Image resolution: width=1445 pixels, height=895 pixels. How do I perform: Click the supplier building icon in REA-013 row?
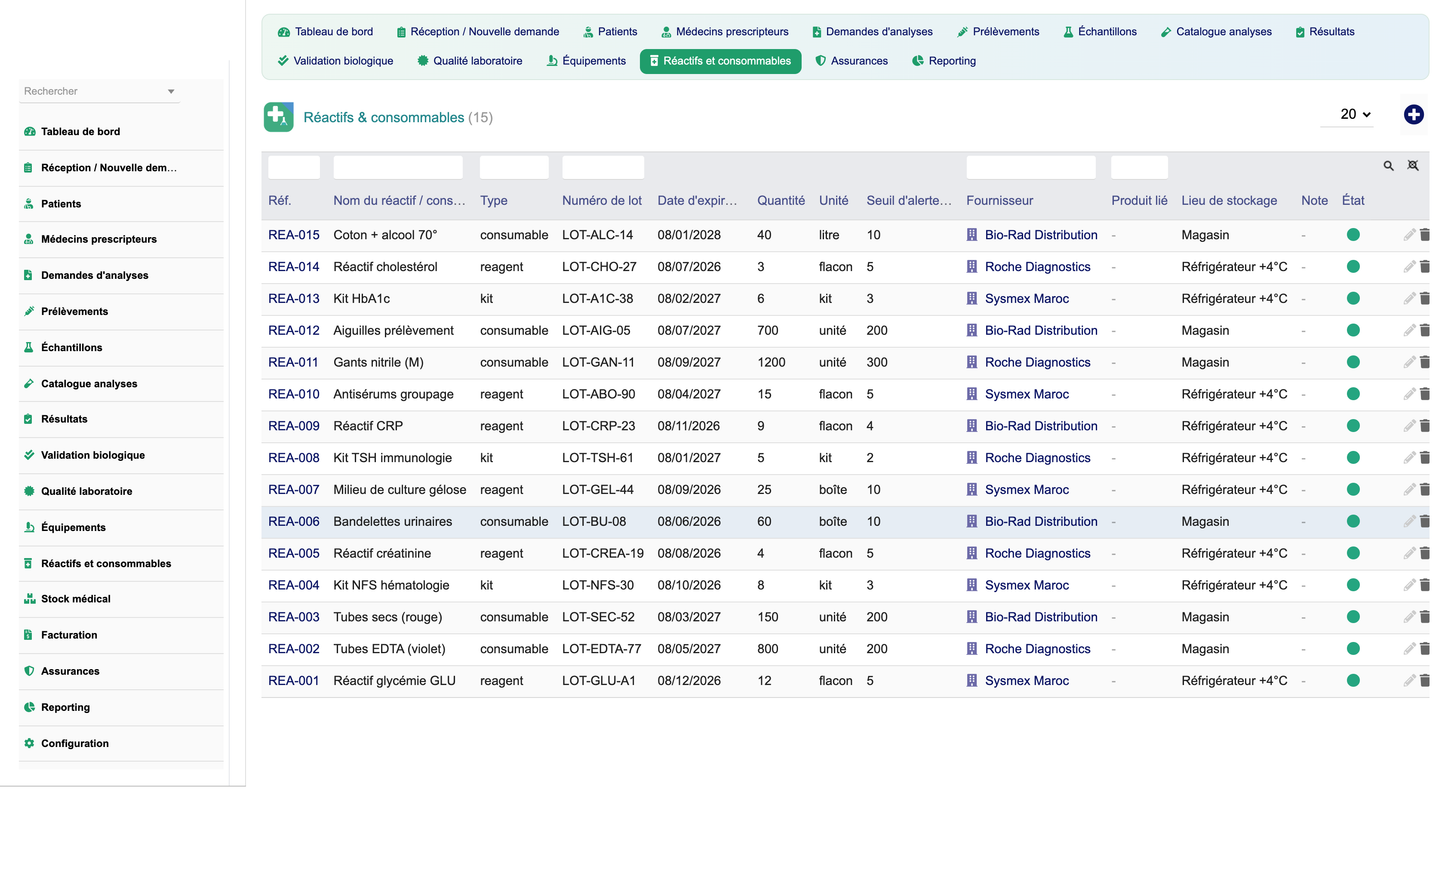click(972, 299)
